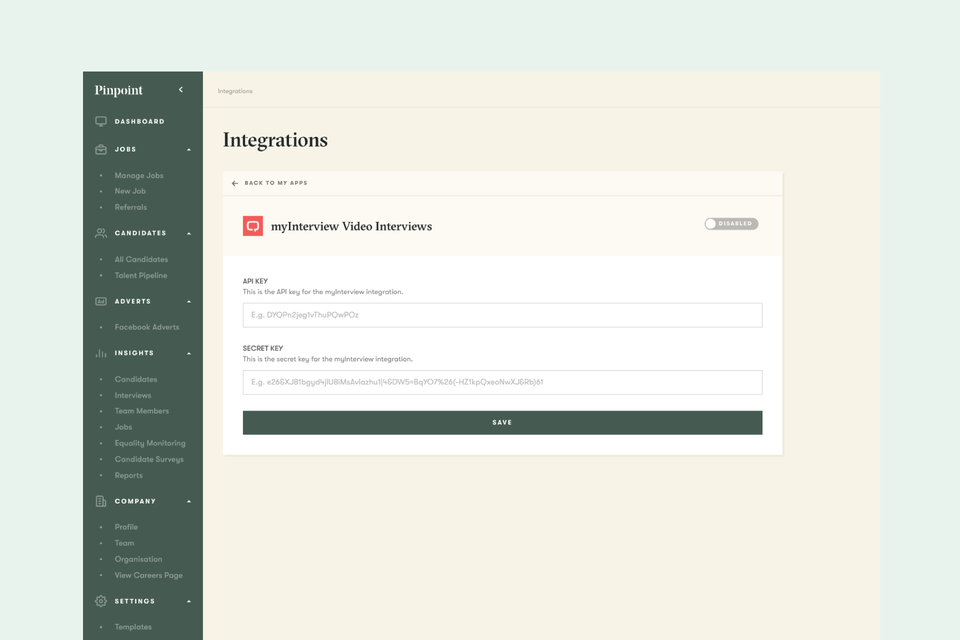960x640 pixels.
Task: Toggle the Disabled integration switch
Action: click(x=731, y=224)
